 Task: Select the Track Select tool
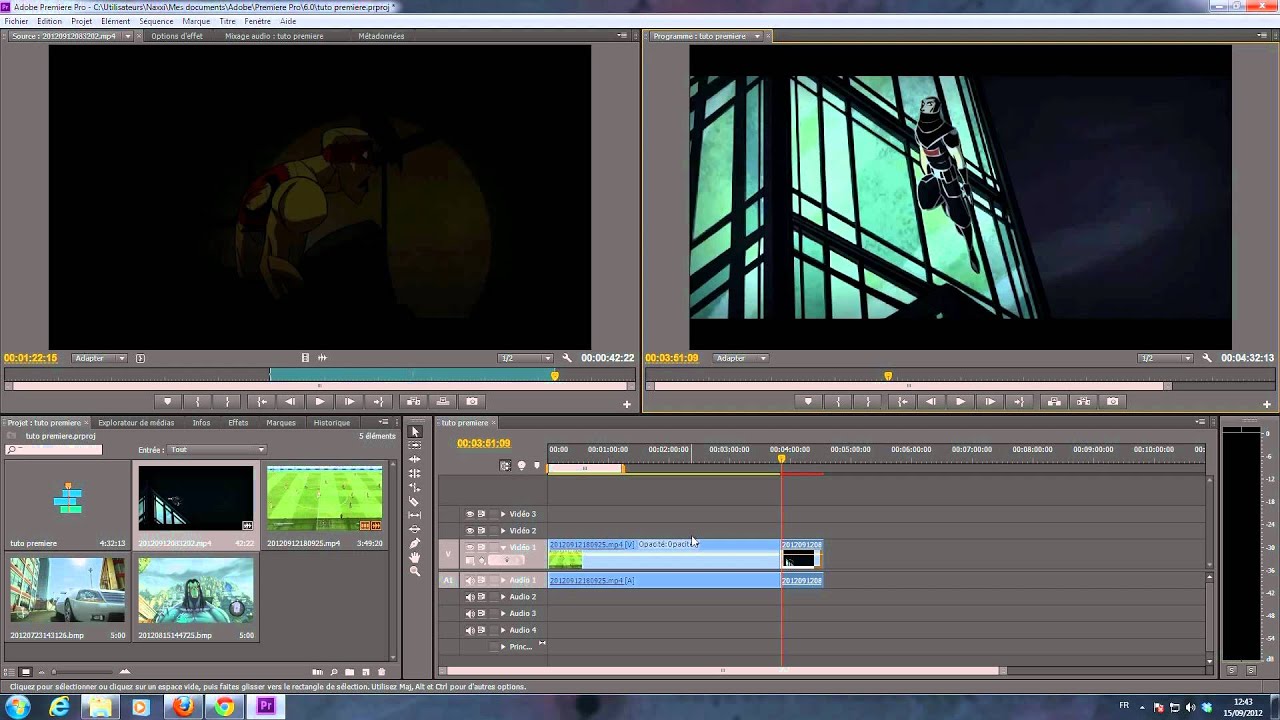tap(415, 445)
